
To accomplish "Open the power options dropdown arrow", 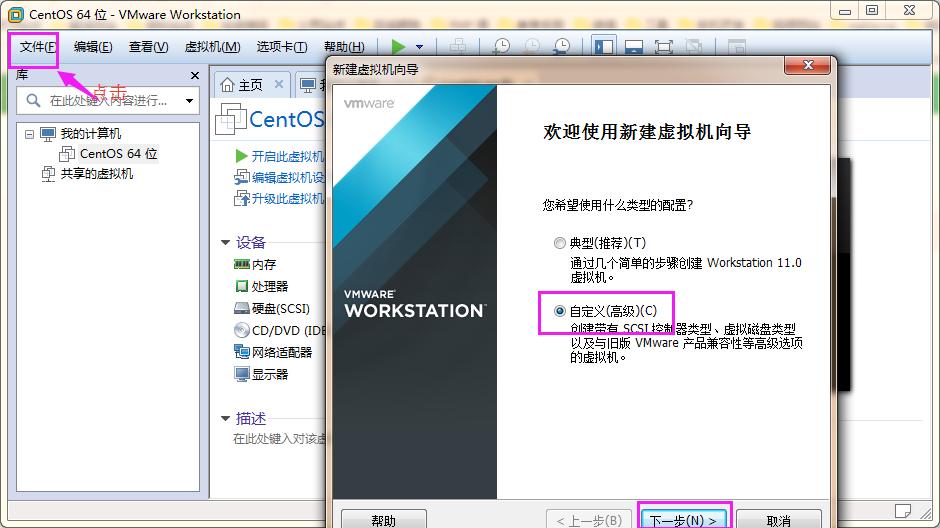I will click(419, 47).
